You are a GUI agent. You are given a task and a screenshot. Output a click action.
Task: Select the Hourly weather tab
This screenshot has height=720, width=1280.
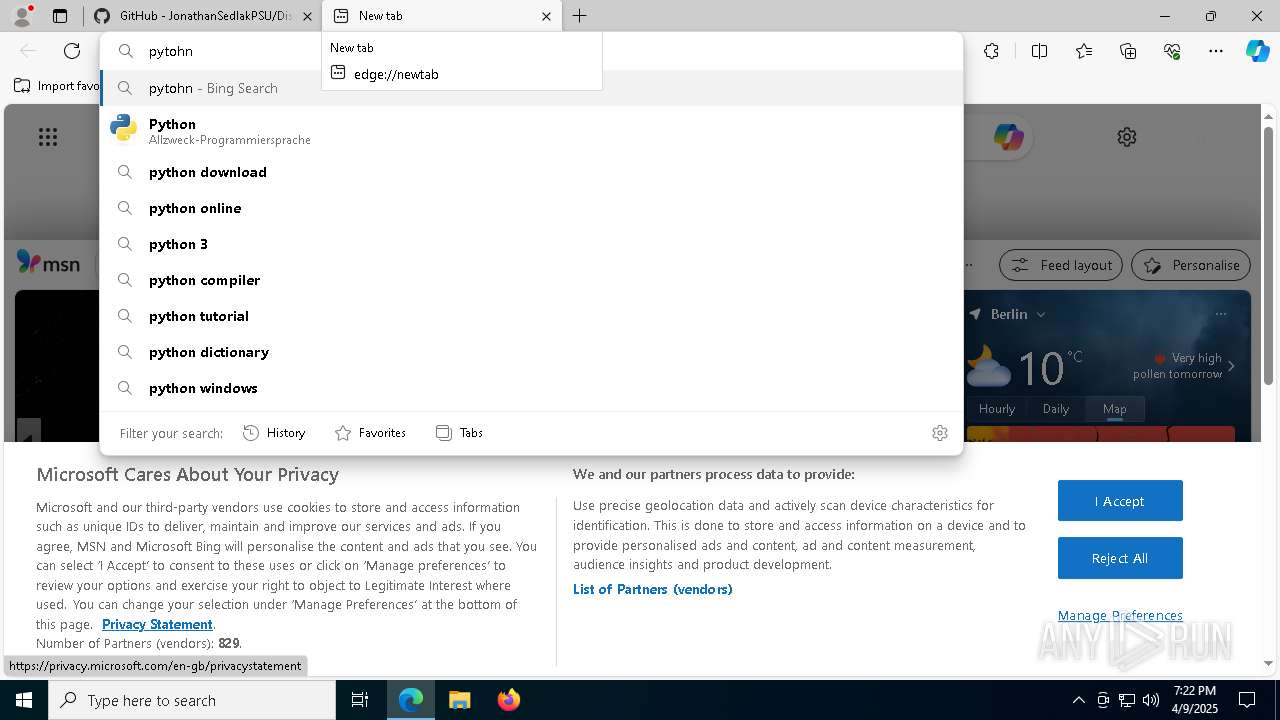coord(997,408)
